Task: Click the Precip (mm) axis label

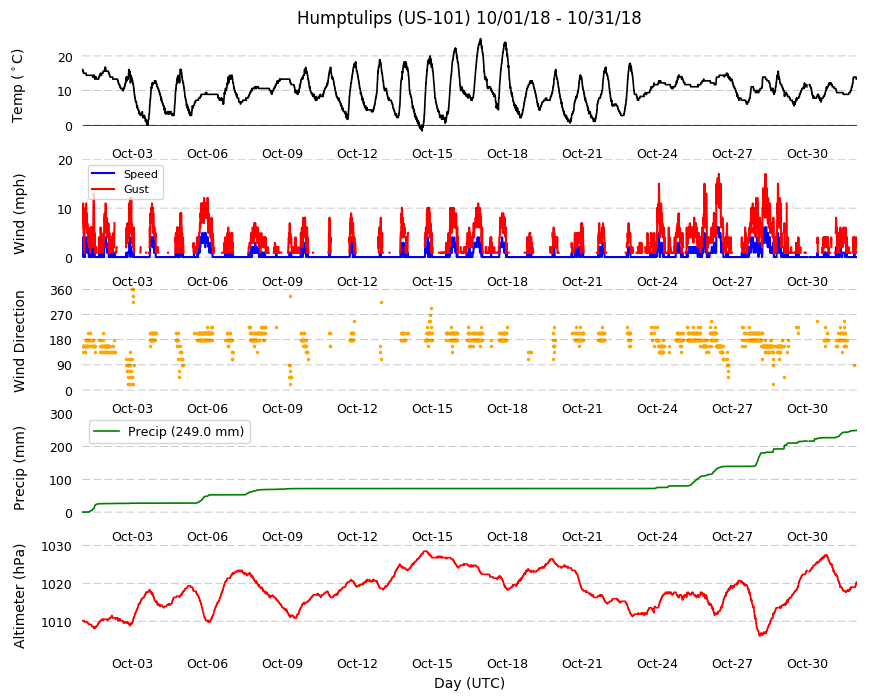Action: (19, 468)
